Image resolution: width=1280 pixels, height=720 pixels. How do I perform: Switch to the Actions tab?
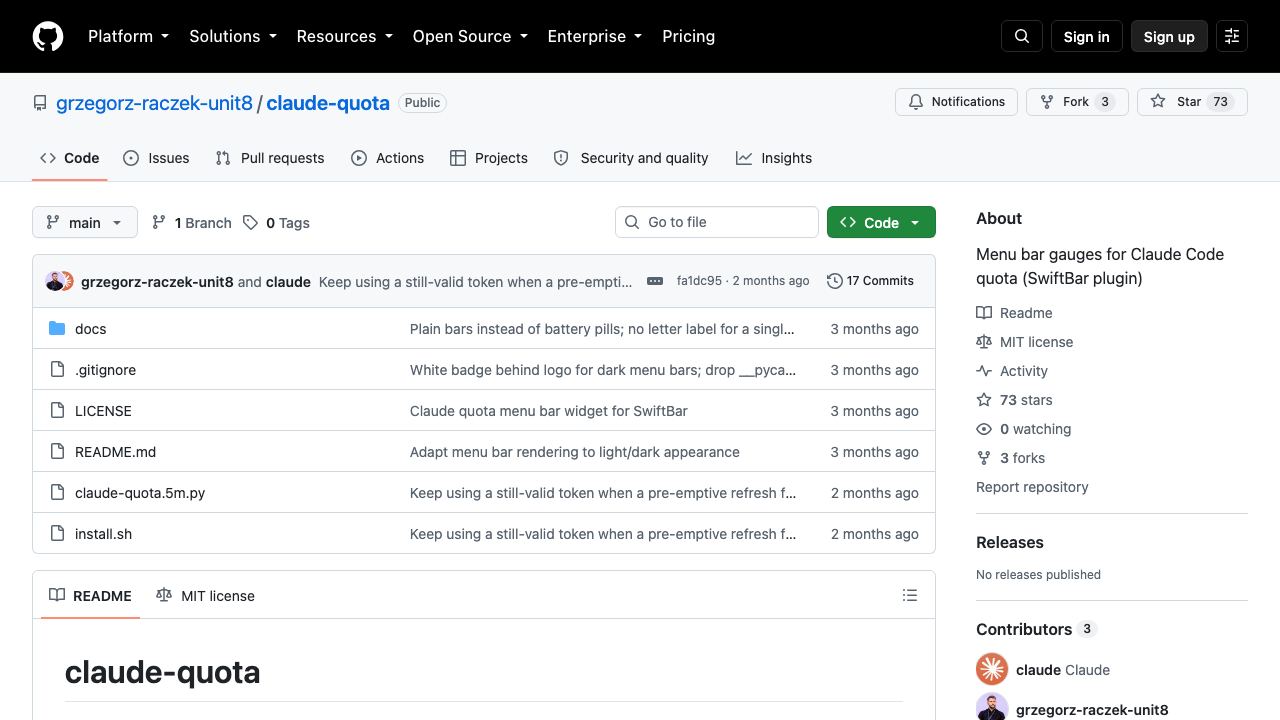[388, 158]
